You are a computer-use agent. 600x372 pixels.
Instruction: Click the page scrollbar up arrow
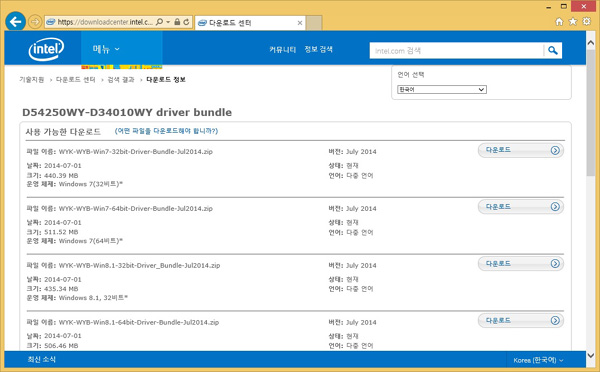(590, 43)
